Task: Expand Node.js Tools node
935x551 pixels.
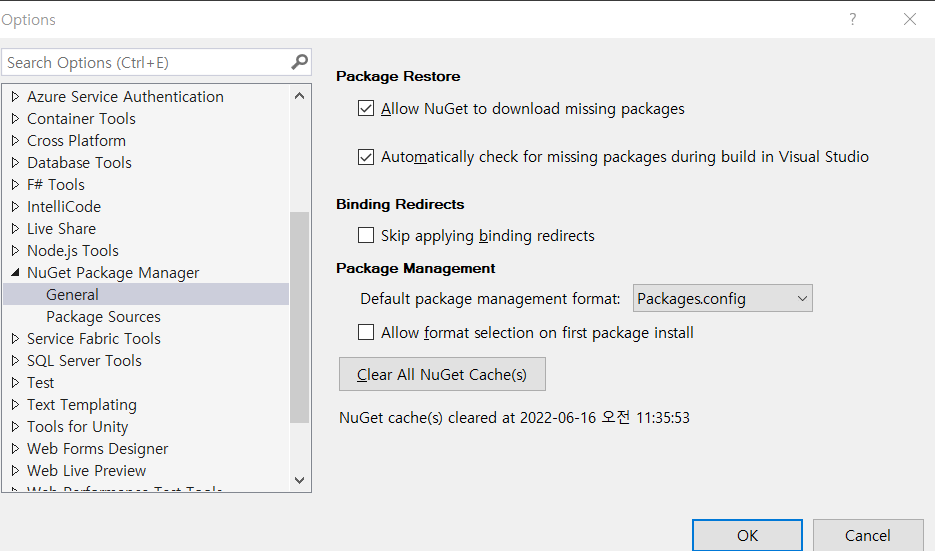Action: pos(16,250)
